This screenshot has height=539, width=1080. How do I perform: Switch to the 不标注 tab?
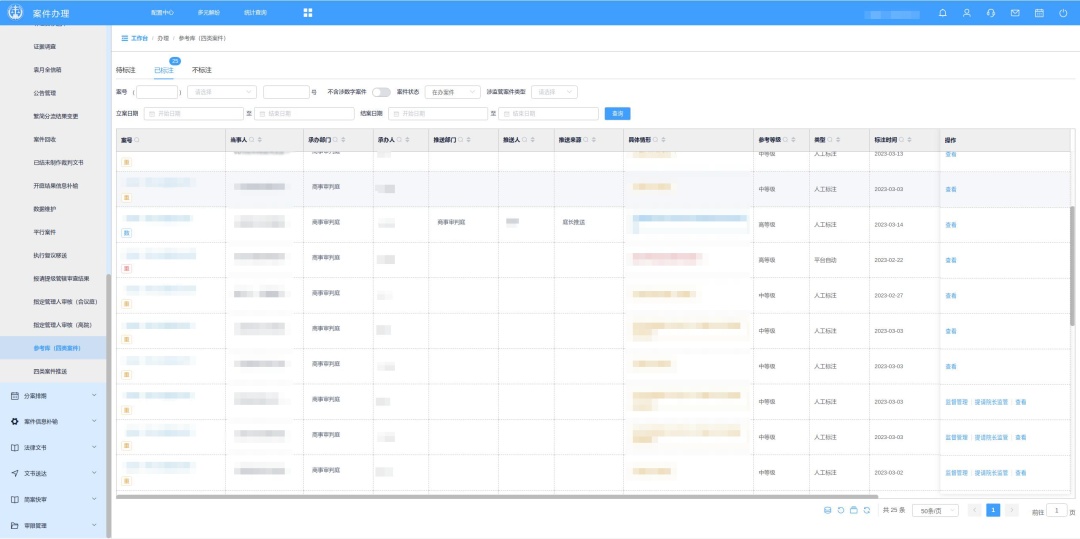tap(202, 70)
